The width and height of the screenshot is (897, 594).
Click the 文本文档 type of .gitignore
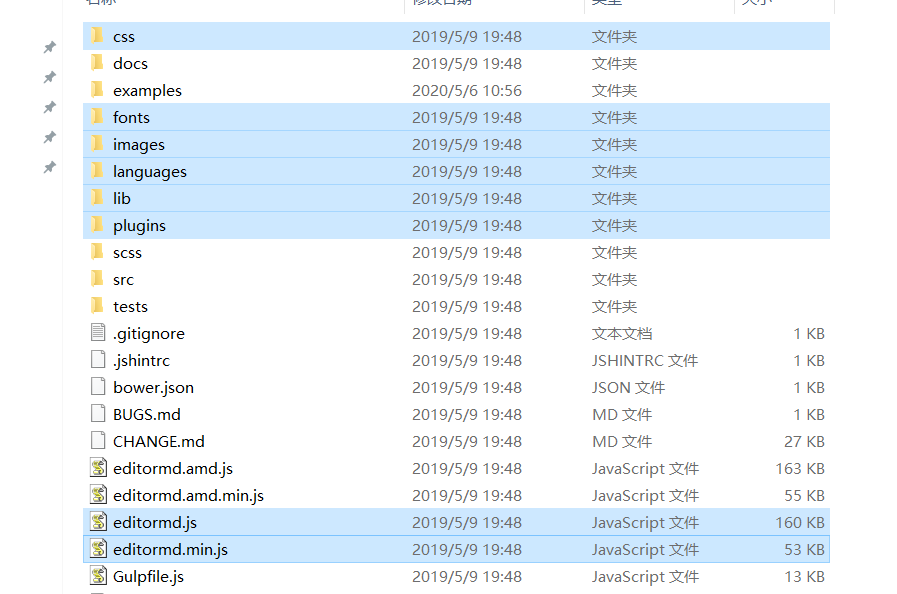[622, 334]
